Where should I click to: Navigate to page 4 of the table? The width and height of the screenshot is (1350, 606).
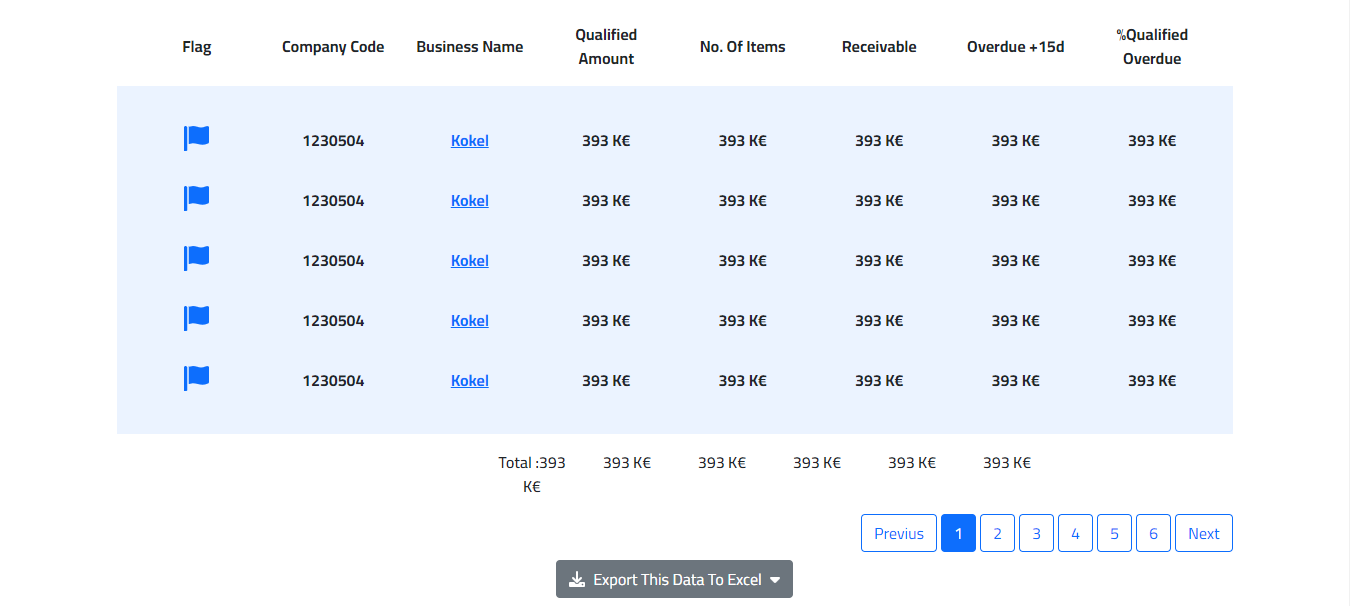tap(1075, 533)
